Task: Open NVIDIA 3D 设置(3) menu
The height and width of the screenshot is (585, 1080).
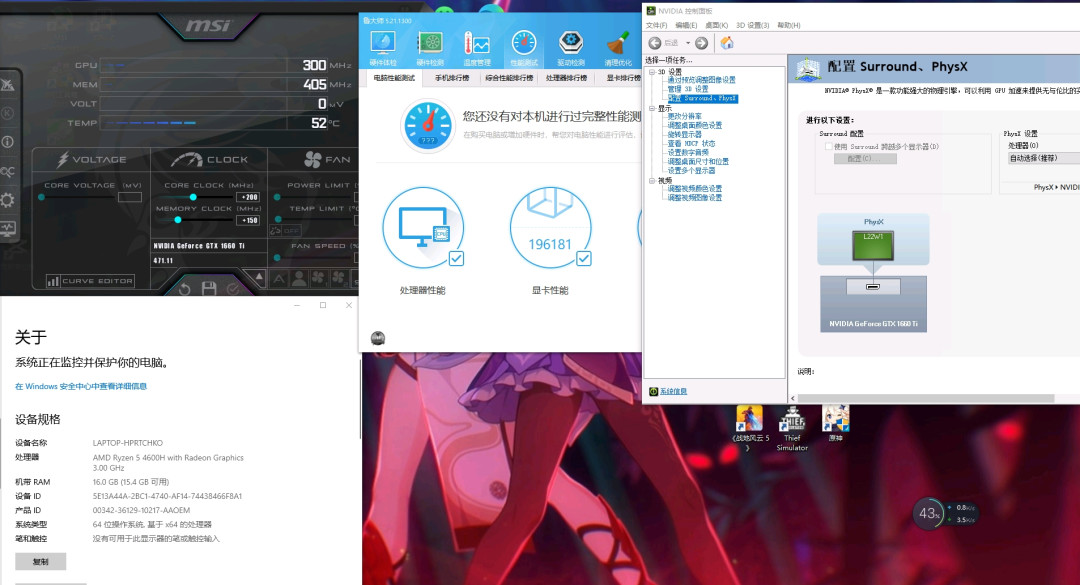Action: [752, 25]
